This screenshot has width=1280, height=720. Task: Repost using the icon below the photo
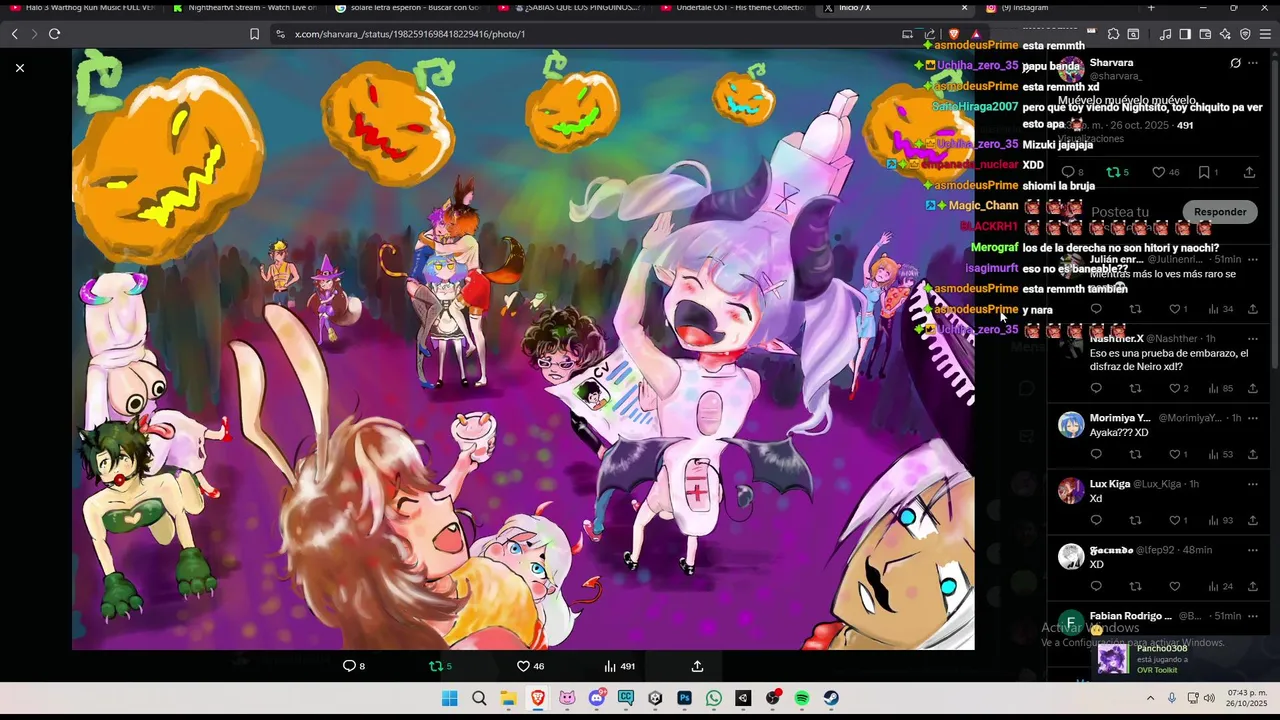[435, 666]
